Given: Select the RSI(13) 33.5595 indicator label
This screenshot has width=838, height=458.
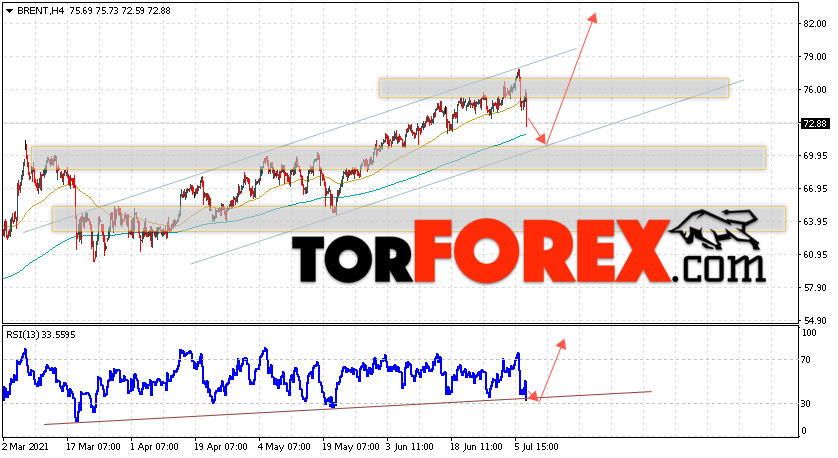Looking at the screenshot, I should 41,335.
